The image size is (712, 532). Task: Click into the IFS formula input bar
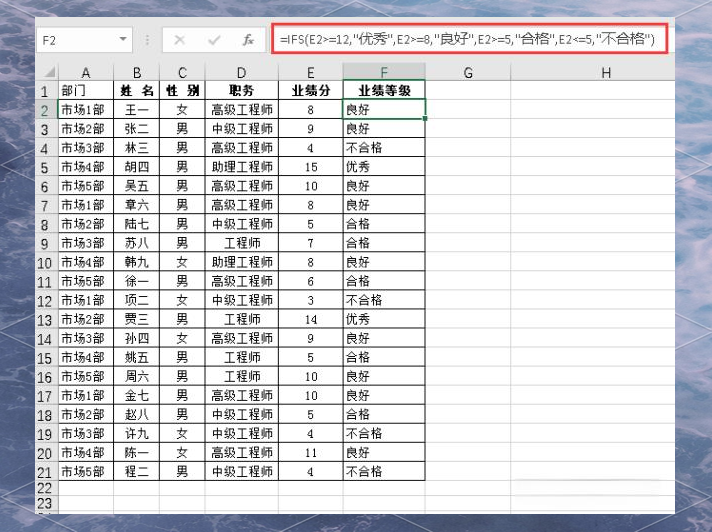coord(470,39)
